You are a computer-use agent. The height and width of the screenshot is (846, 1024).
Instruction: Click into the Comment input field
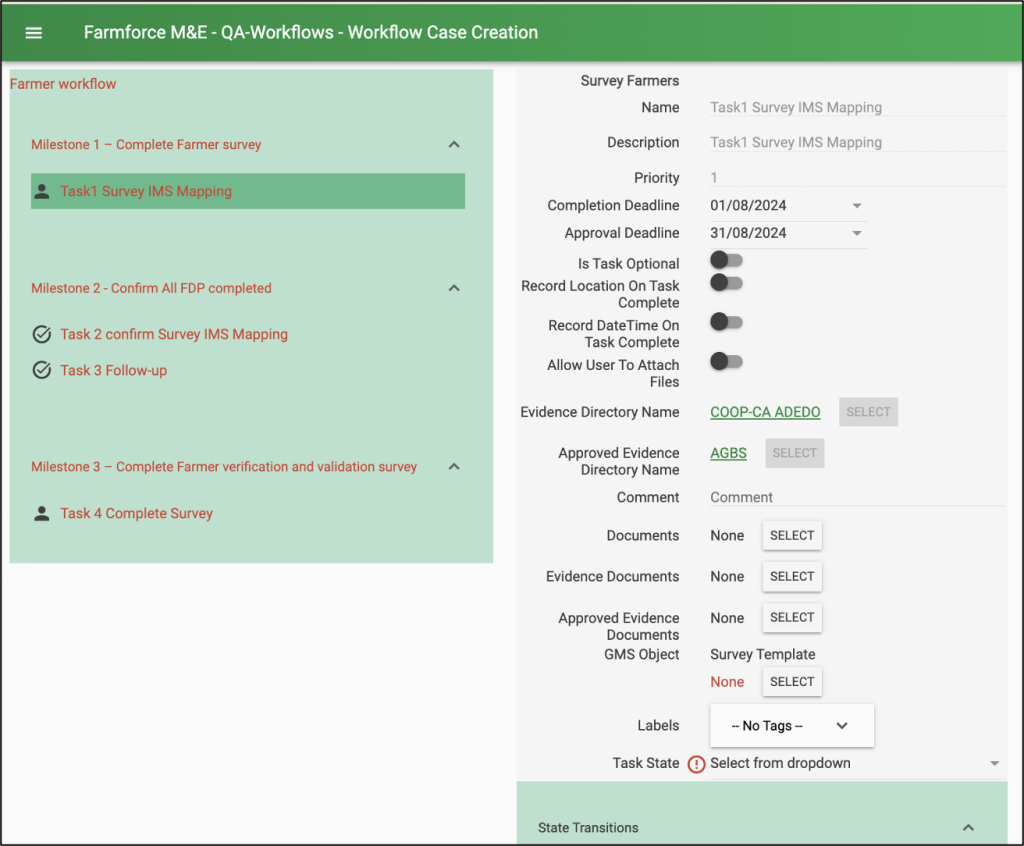click(x=856, y=497)
